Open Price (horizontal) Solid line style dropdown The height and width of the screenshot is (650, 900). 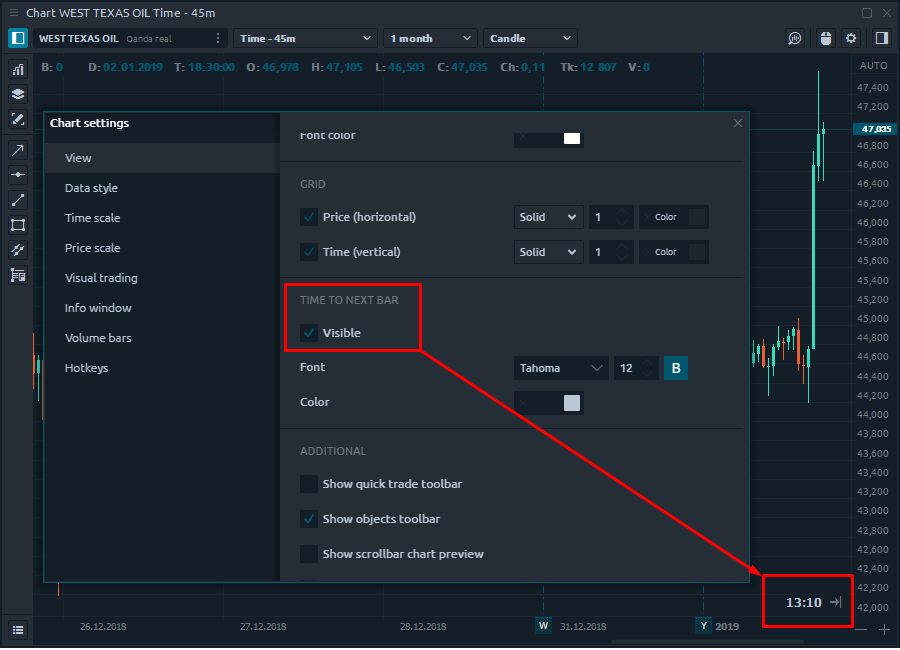click(x=548, y=217)
